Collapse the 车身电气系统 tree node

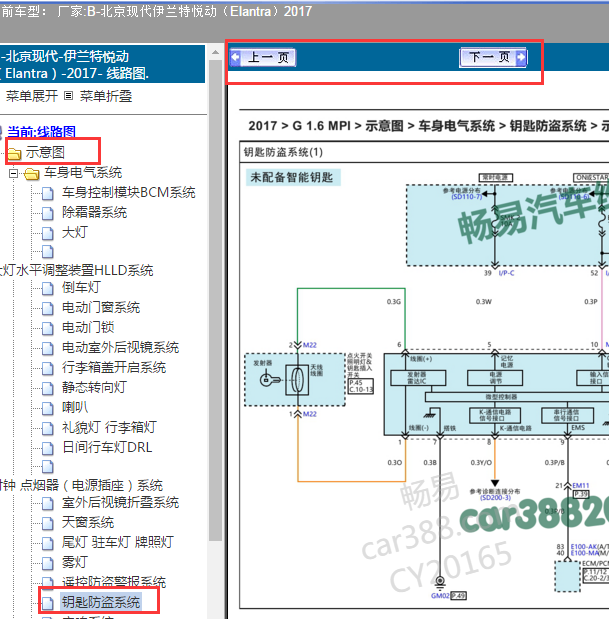13,173
